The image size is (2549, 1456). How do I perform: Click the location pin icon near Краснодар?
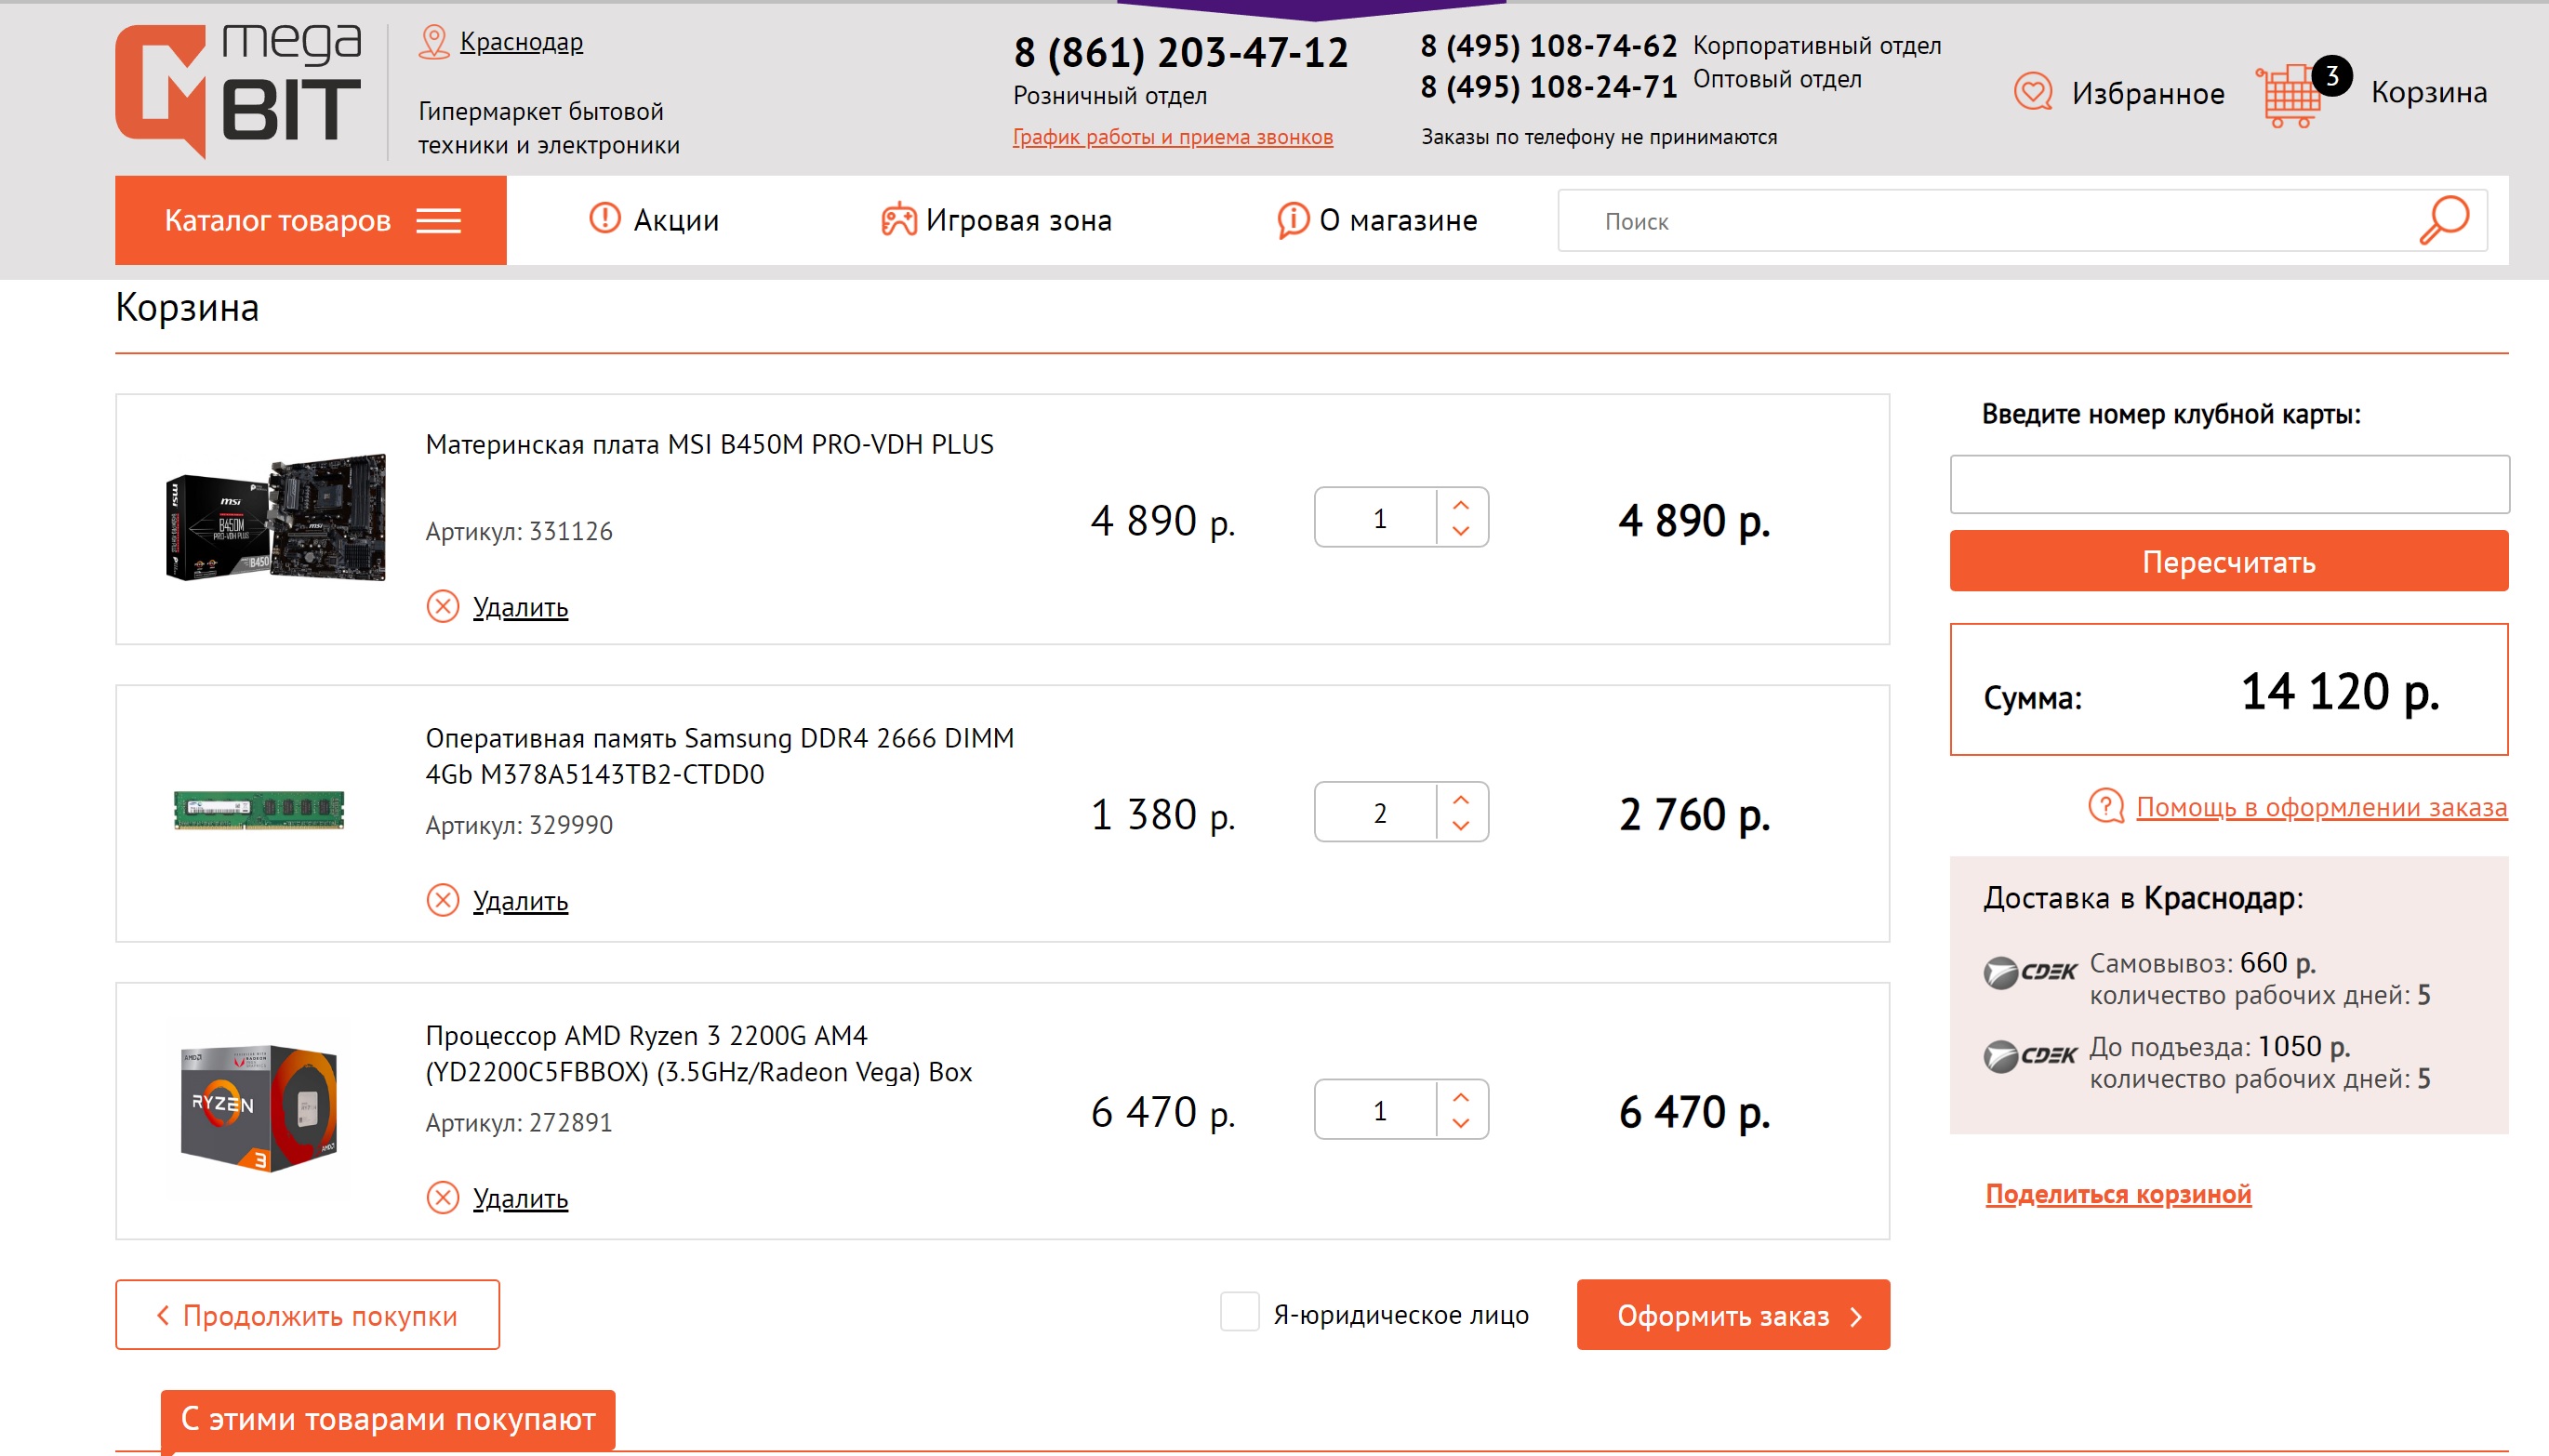point(433,42)
